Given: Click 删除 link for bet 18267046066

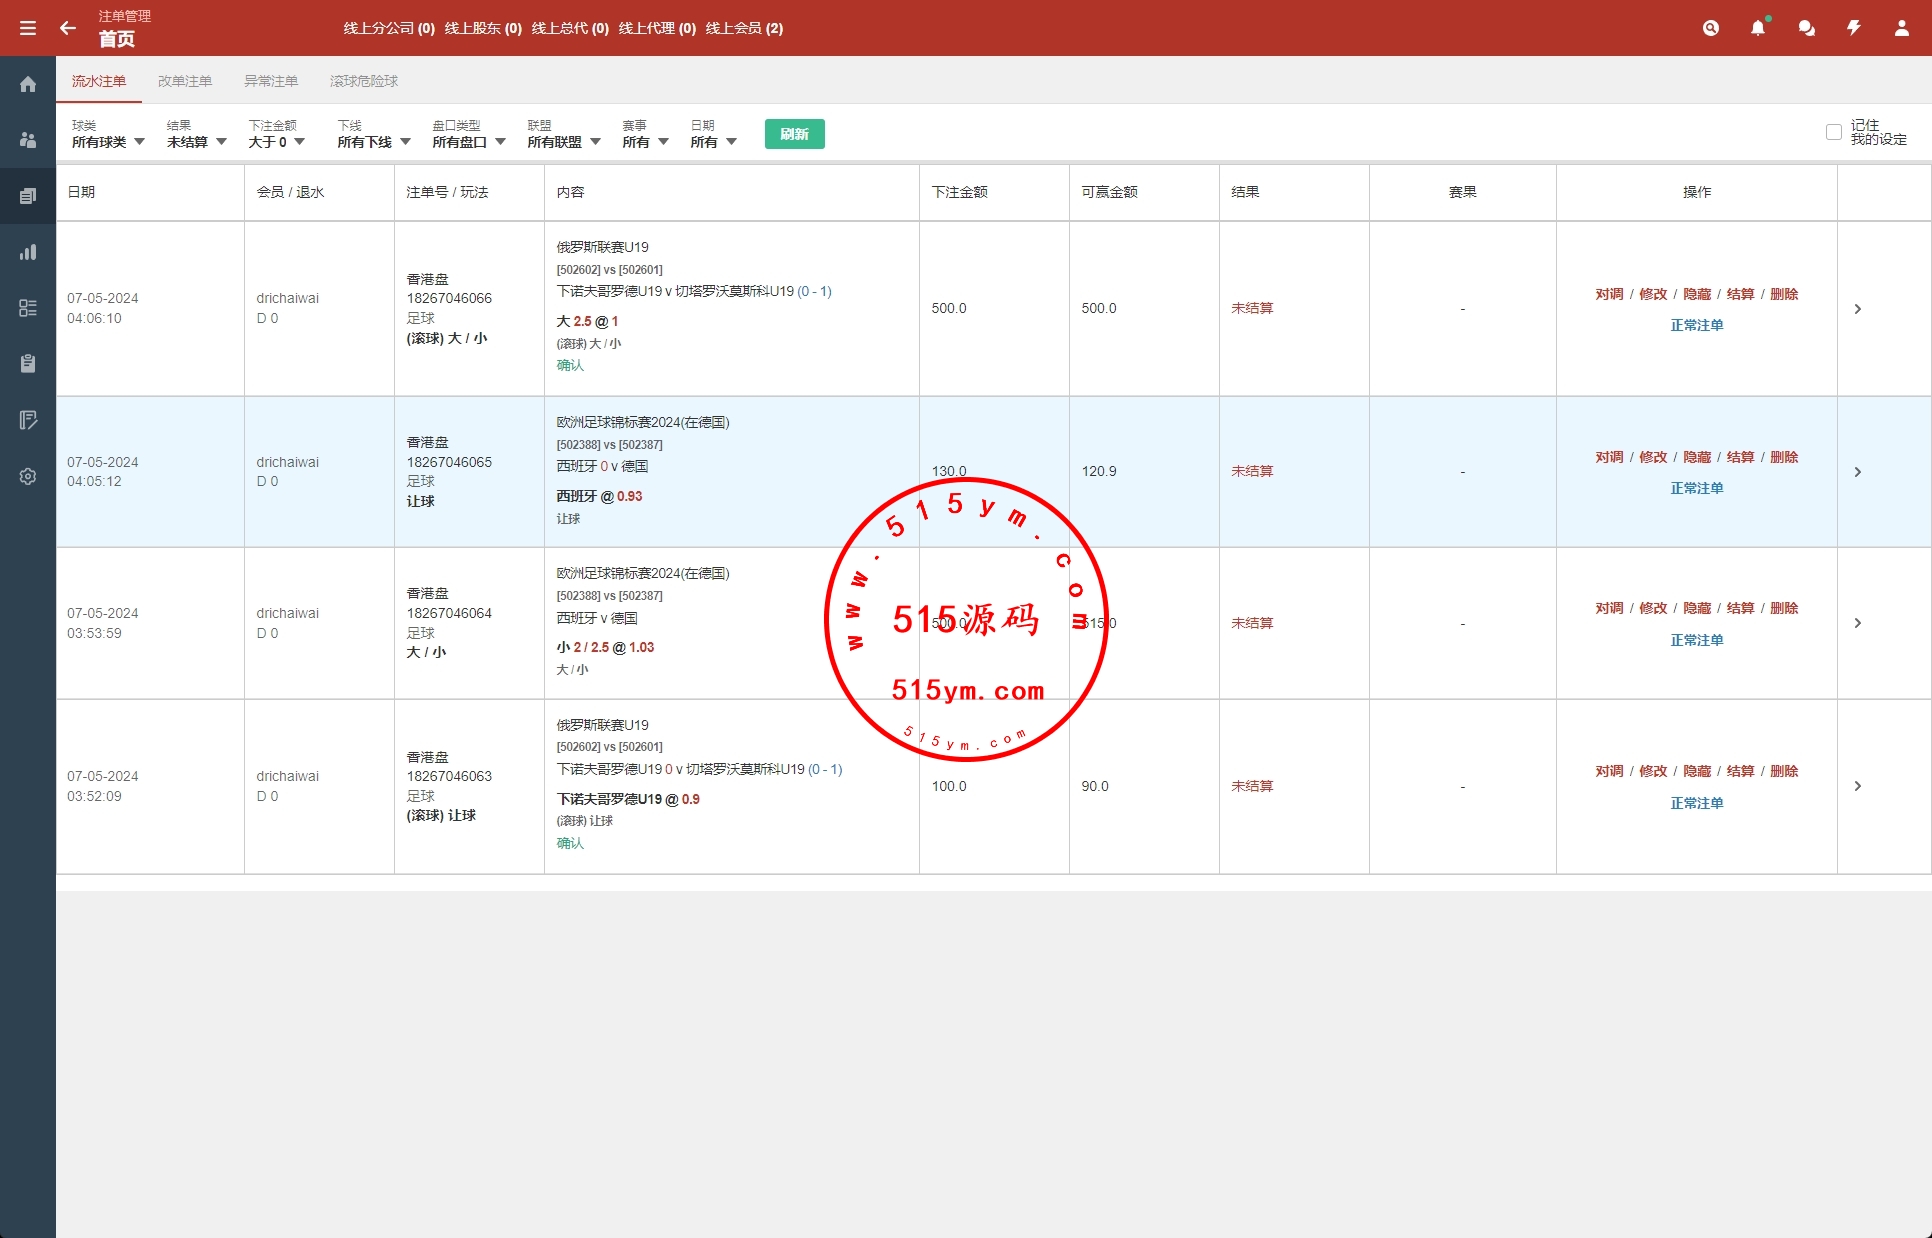Looking at the screenshot, I should tap(1784, 294).
